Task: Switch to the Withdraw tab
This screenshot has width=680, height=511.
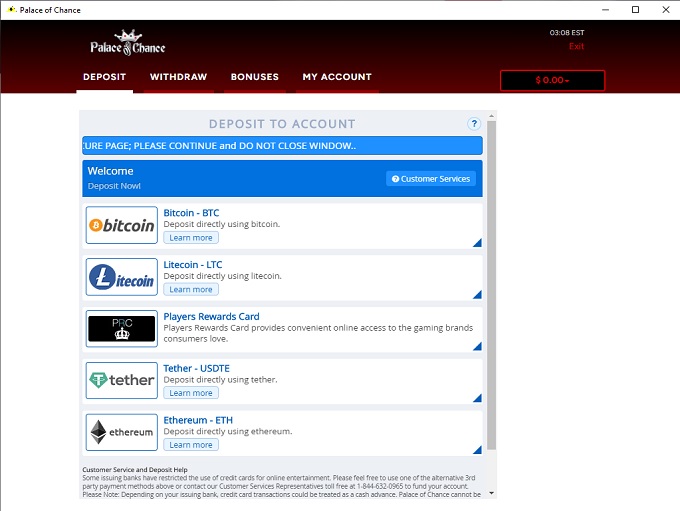Action: pos(178,77)
